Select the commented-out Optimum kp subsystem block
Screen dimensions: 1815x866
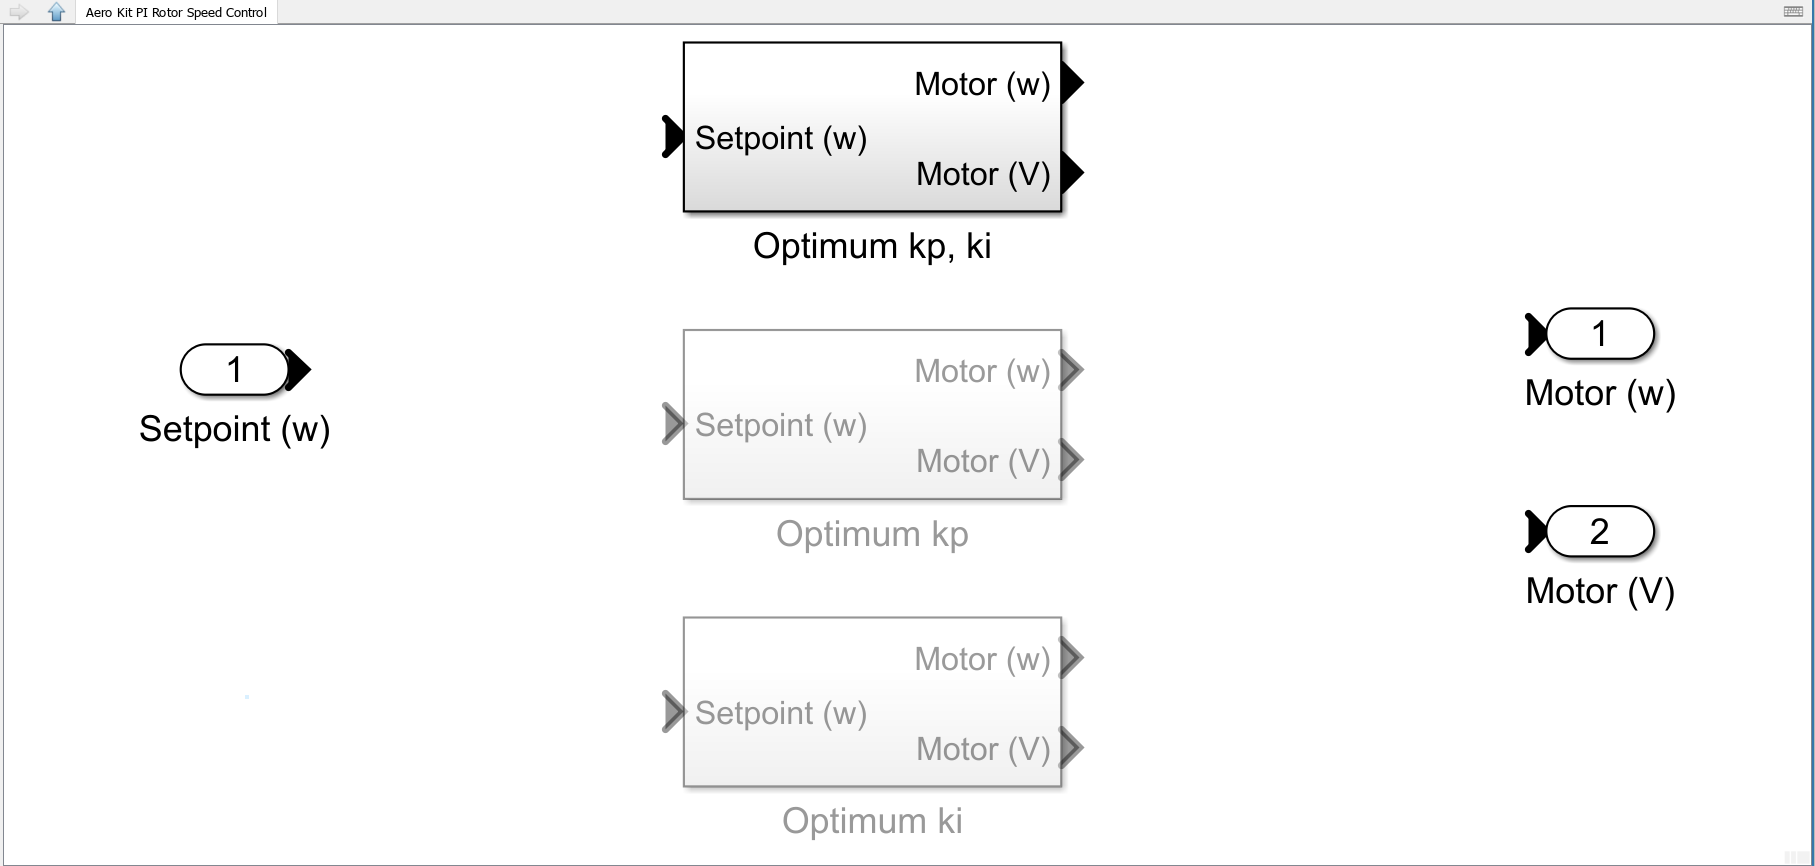pos(871,414)
